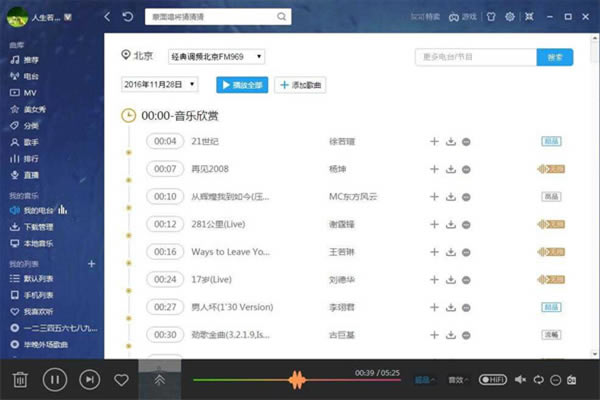Favorite current song with heart icon
600x400 pixels.
[121, 380]
